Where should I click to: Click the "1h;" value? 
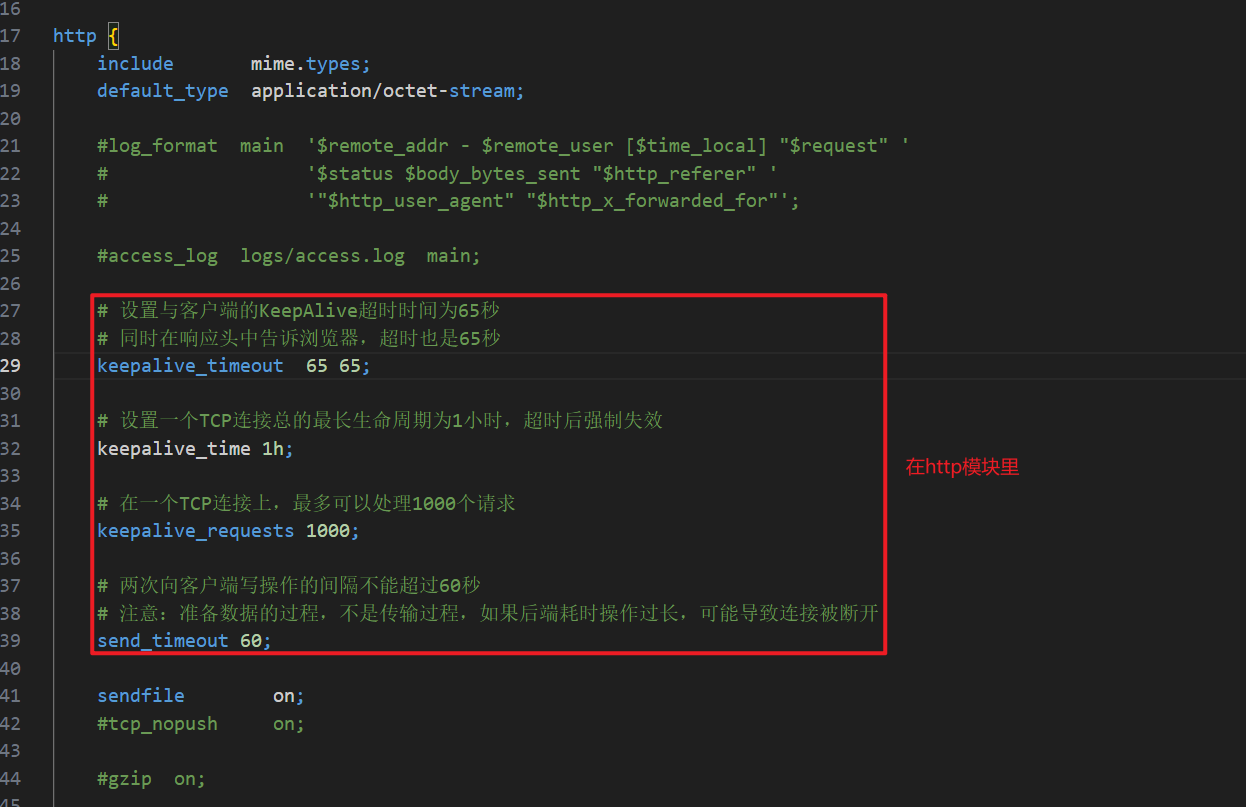coord(279,449)
